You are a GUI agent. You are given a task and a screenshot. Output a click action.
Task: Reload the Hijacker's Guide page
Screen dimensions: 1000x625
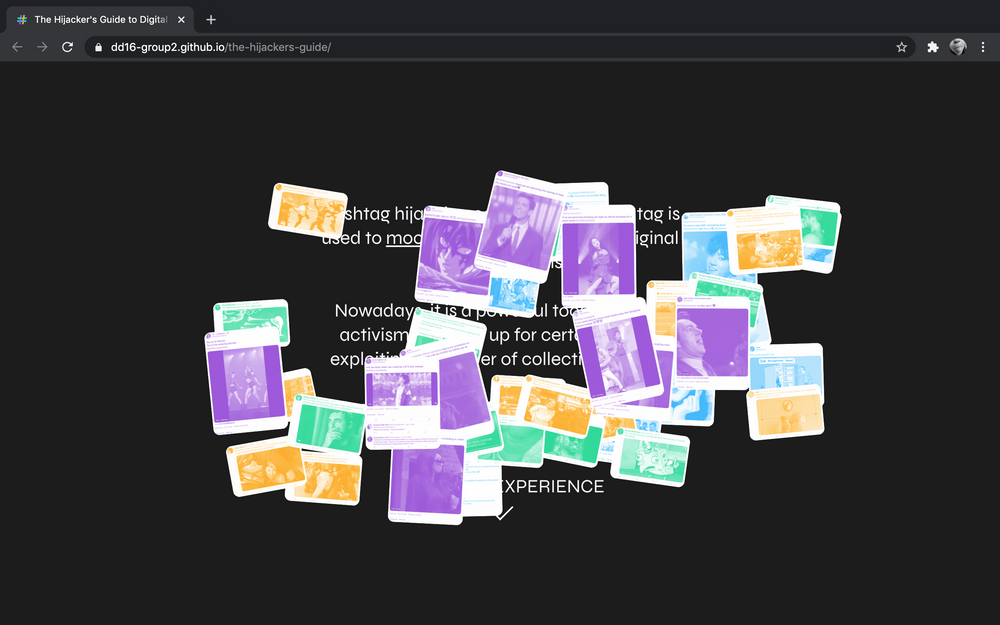coord(67,47)
